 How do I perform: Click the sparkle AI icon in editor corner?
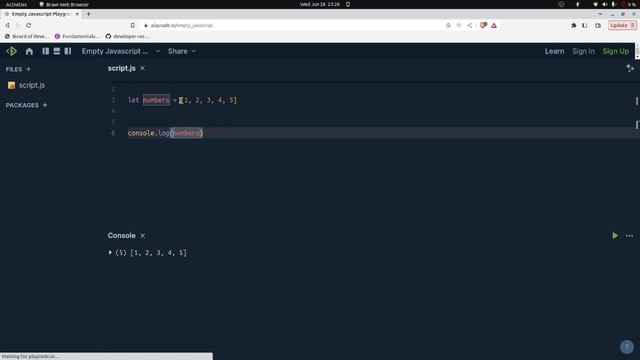pos(630,68)
